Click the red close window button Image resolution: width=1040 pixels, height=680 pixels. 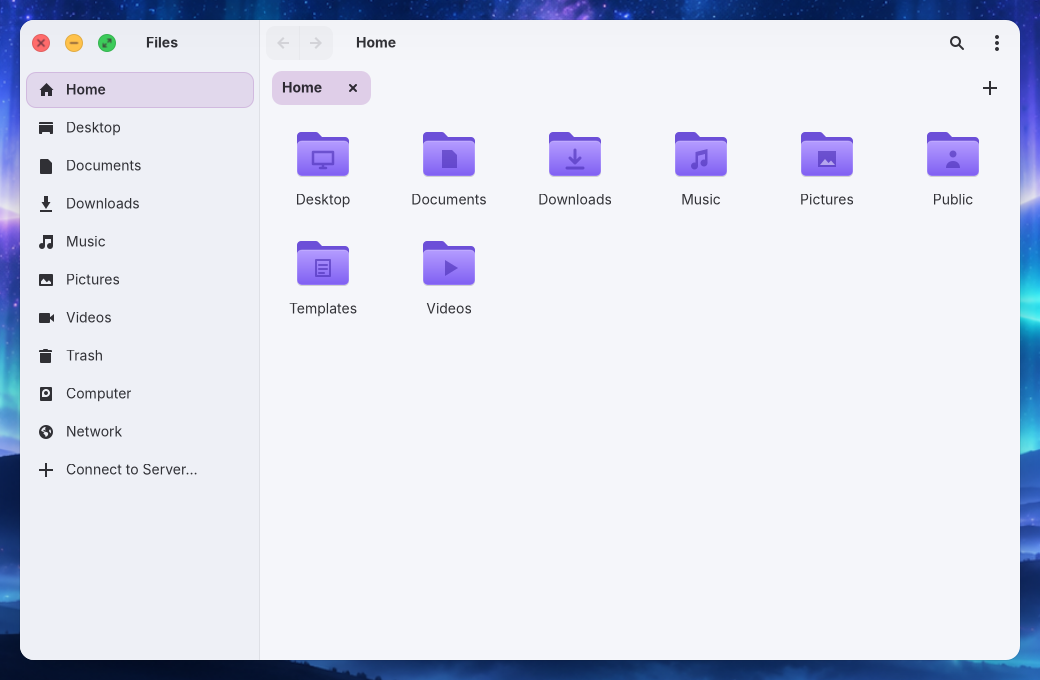click(41, 43)
